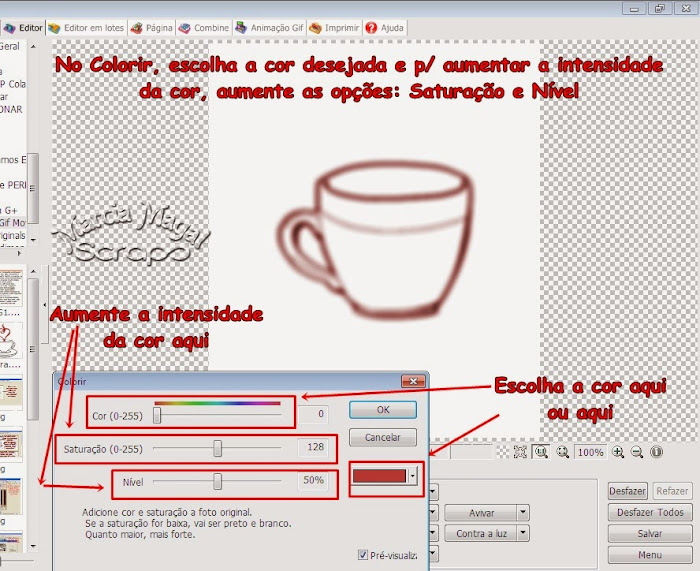Select the folder row ending in G+

tap(9, 210)
